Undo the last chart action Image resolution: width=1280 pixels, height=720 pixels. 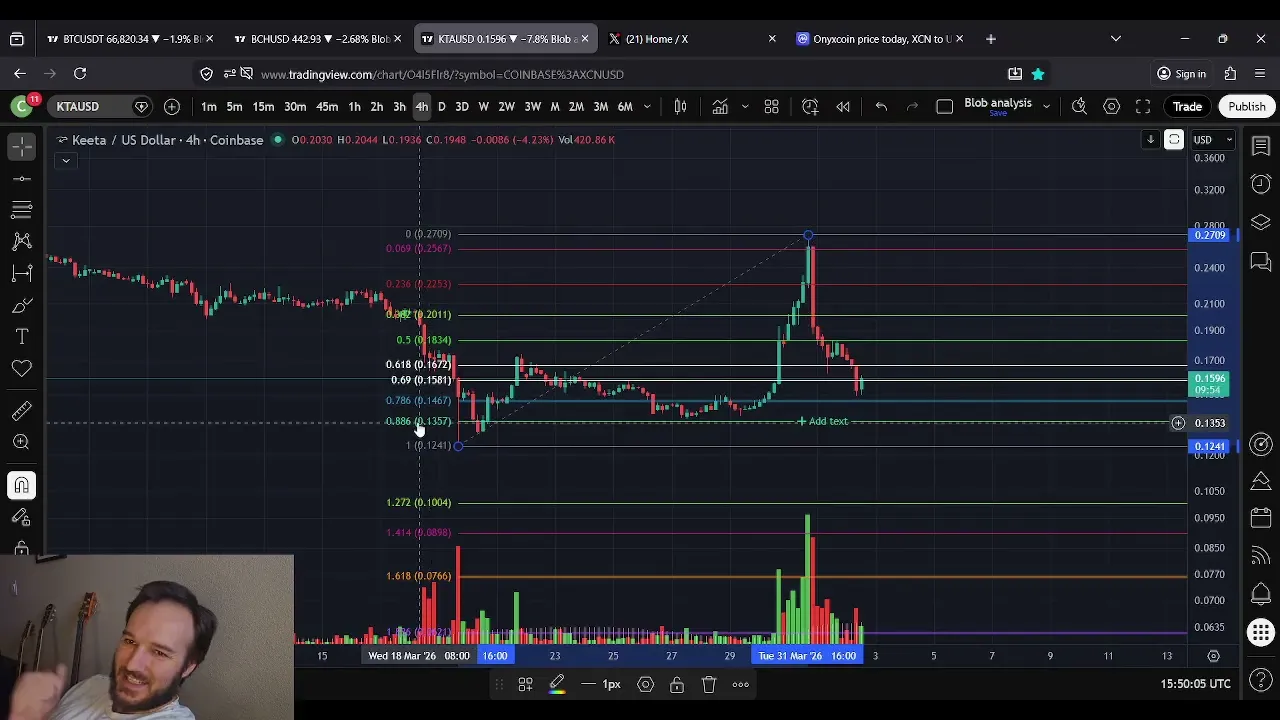point(881,107)
